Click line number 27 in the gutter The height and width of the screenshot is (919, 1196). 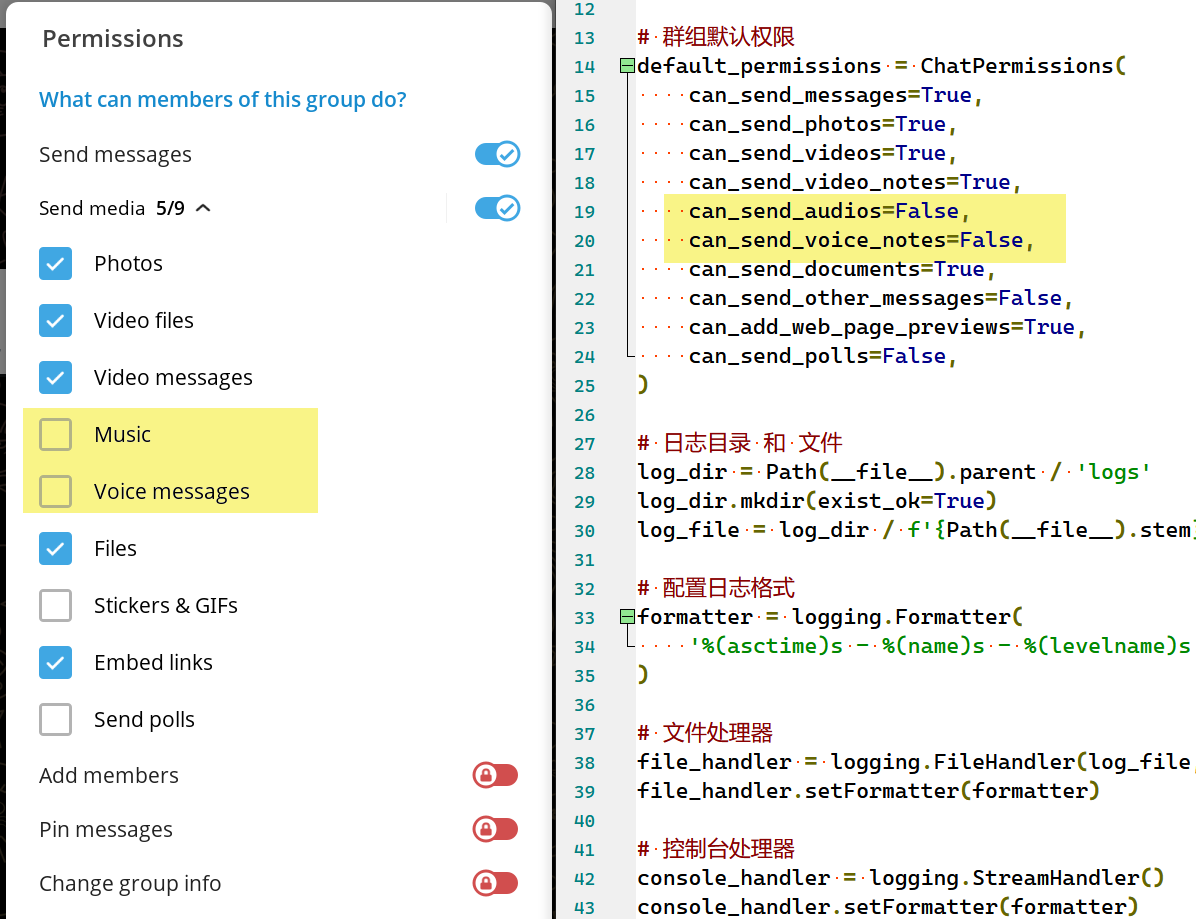pyautogui.click(x=584, y=443)
